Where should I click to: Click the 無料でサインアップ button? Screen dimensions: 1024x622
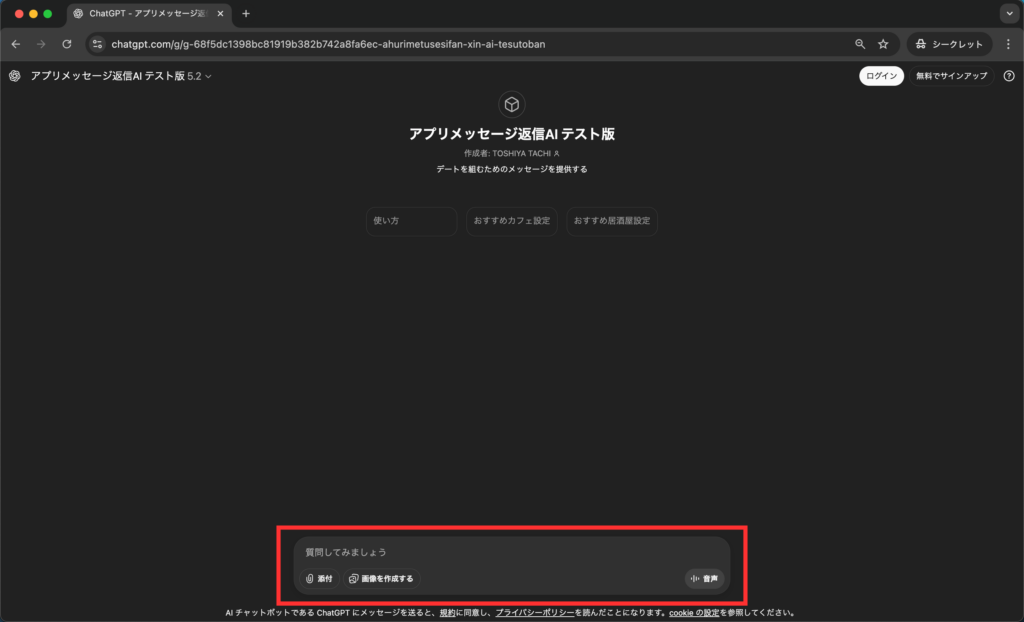pyautogui.click(x=951, y=76)
